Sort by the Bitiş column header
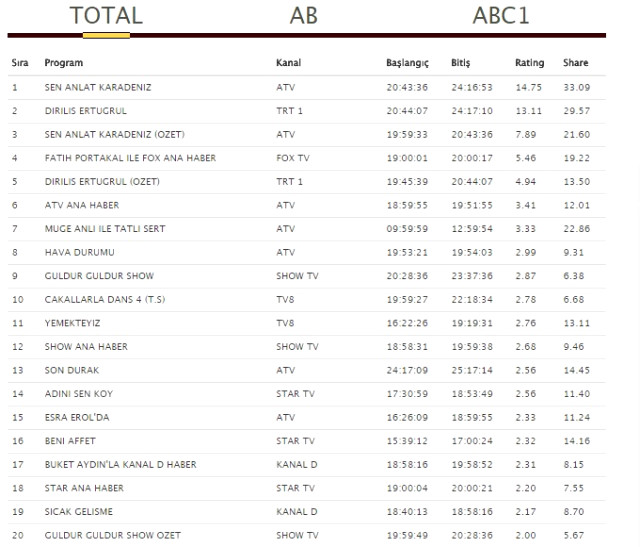The width and height of the screenshot is (640, 547). [x=460, y=63]
